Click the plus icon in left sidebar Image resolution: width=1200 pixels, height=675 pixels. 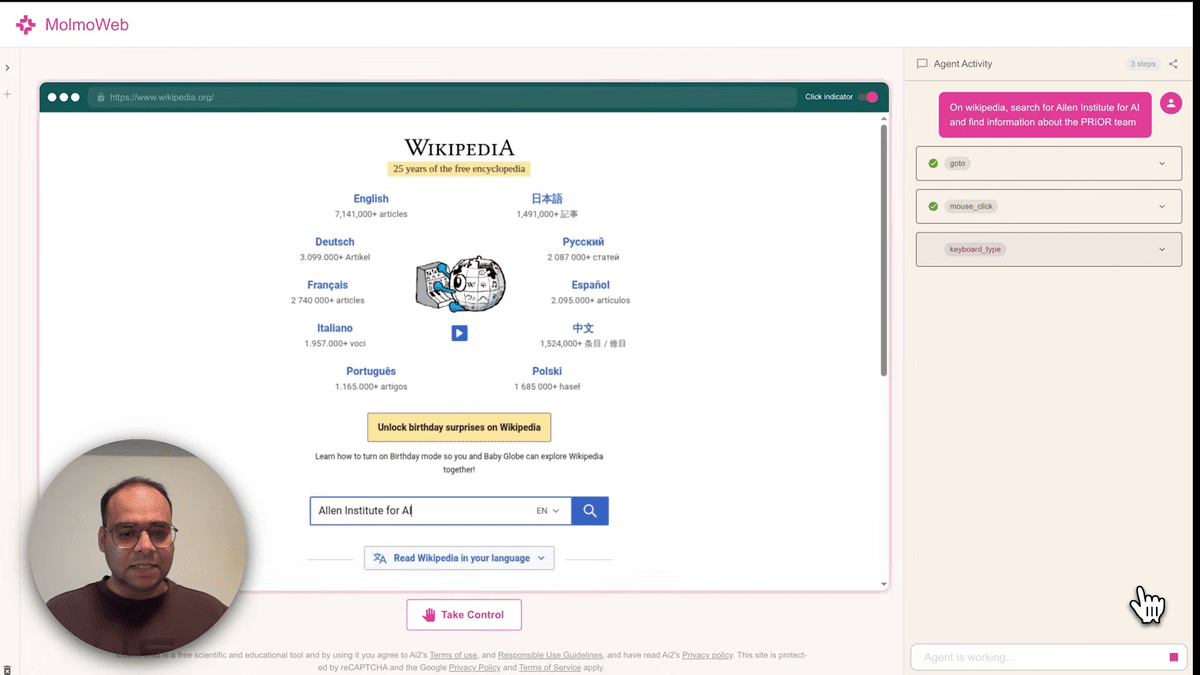[x=7, y=94]
